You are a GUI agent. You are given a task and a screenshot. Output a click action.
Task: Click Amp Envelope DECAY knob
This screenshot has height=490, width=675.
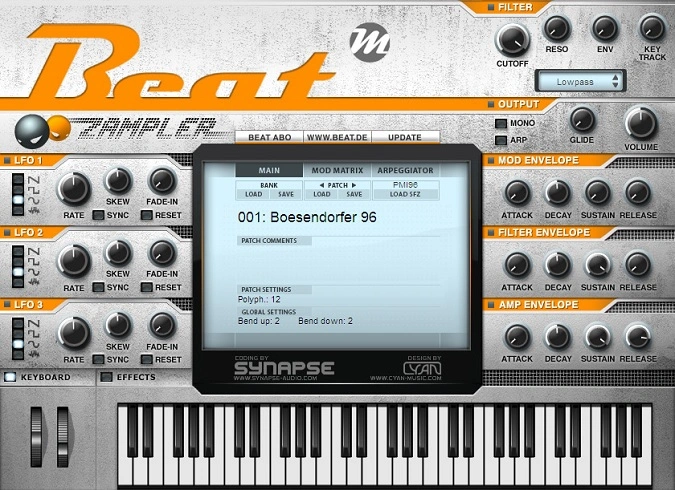(x=557, y=337)
